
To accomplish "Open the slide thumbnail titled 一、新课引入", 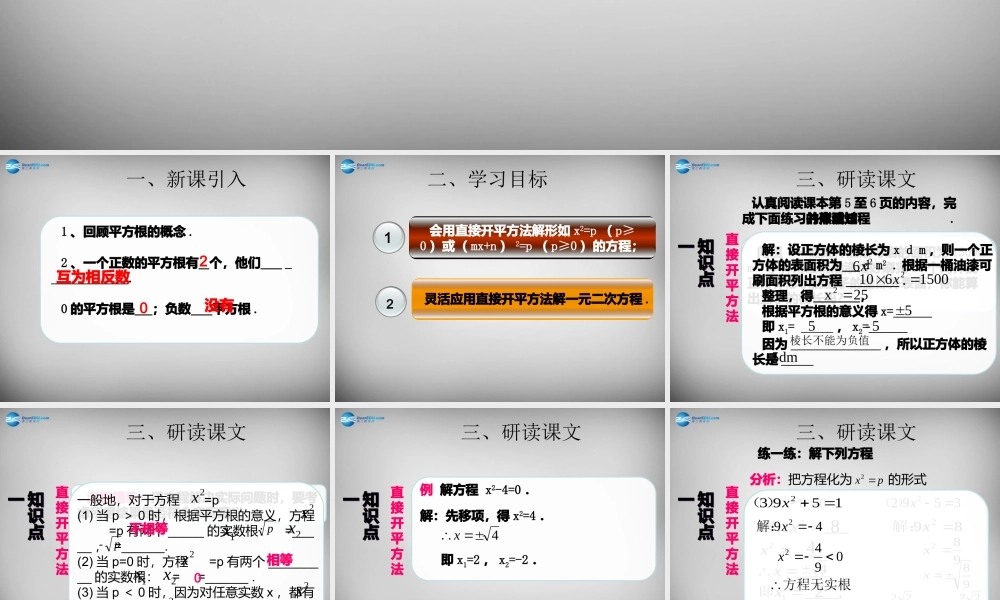I will [165, 278].
